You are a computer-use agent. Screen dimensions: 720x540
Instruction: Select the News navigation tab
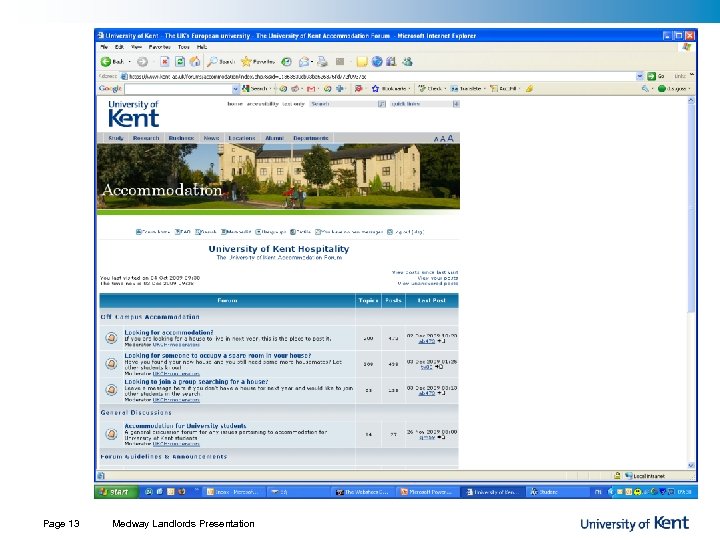tap(211, 138)
